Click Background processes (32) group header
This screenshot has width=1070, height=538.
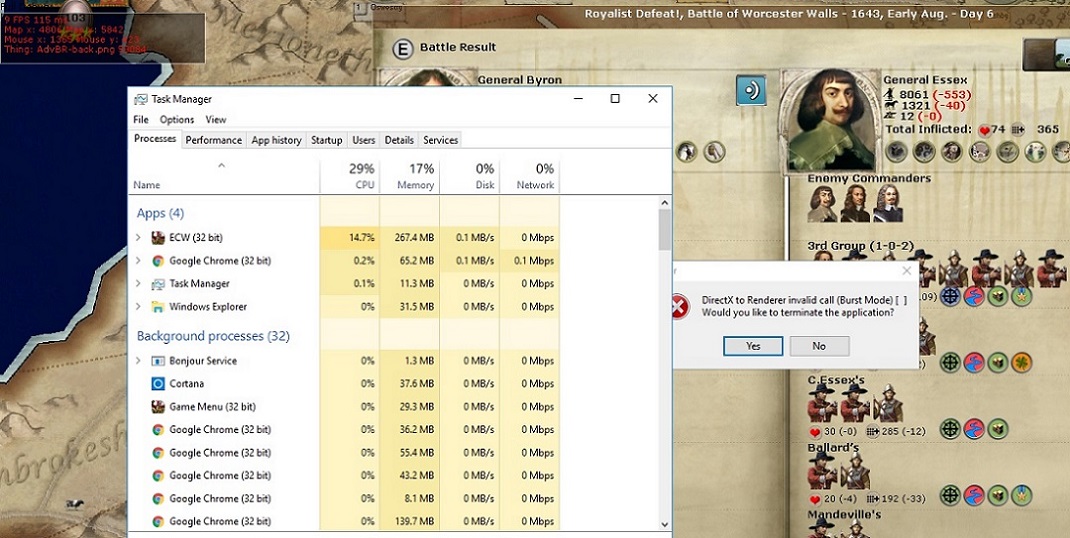click(x=213, y=337)
